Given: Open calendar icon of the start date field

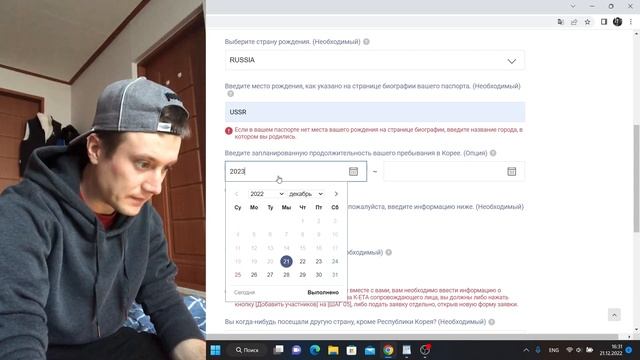Looking at the screenshot, I should pyautogui.click(x=353, y=171).
